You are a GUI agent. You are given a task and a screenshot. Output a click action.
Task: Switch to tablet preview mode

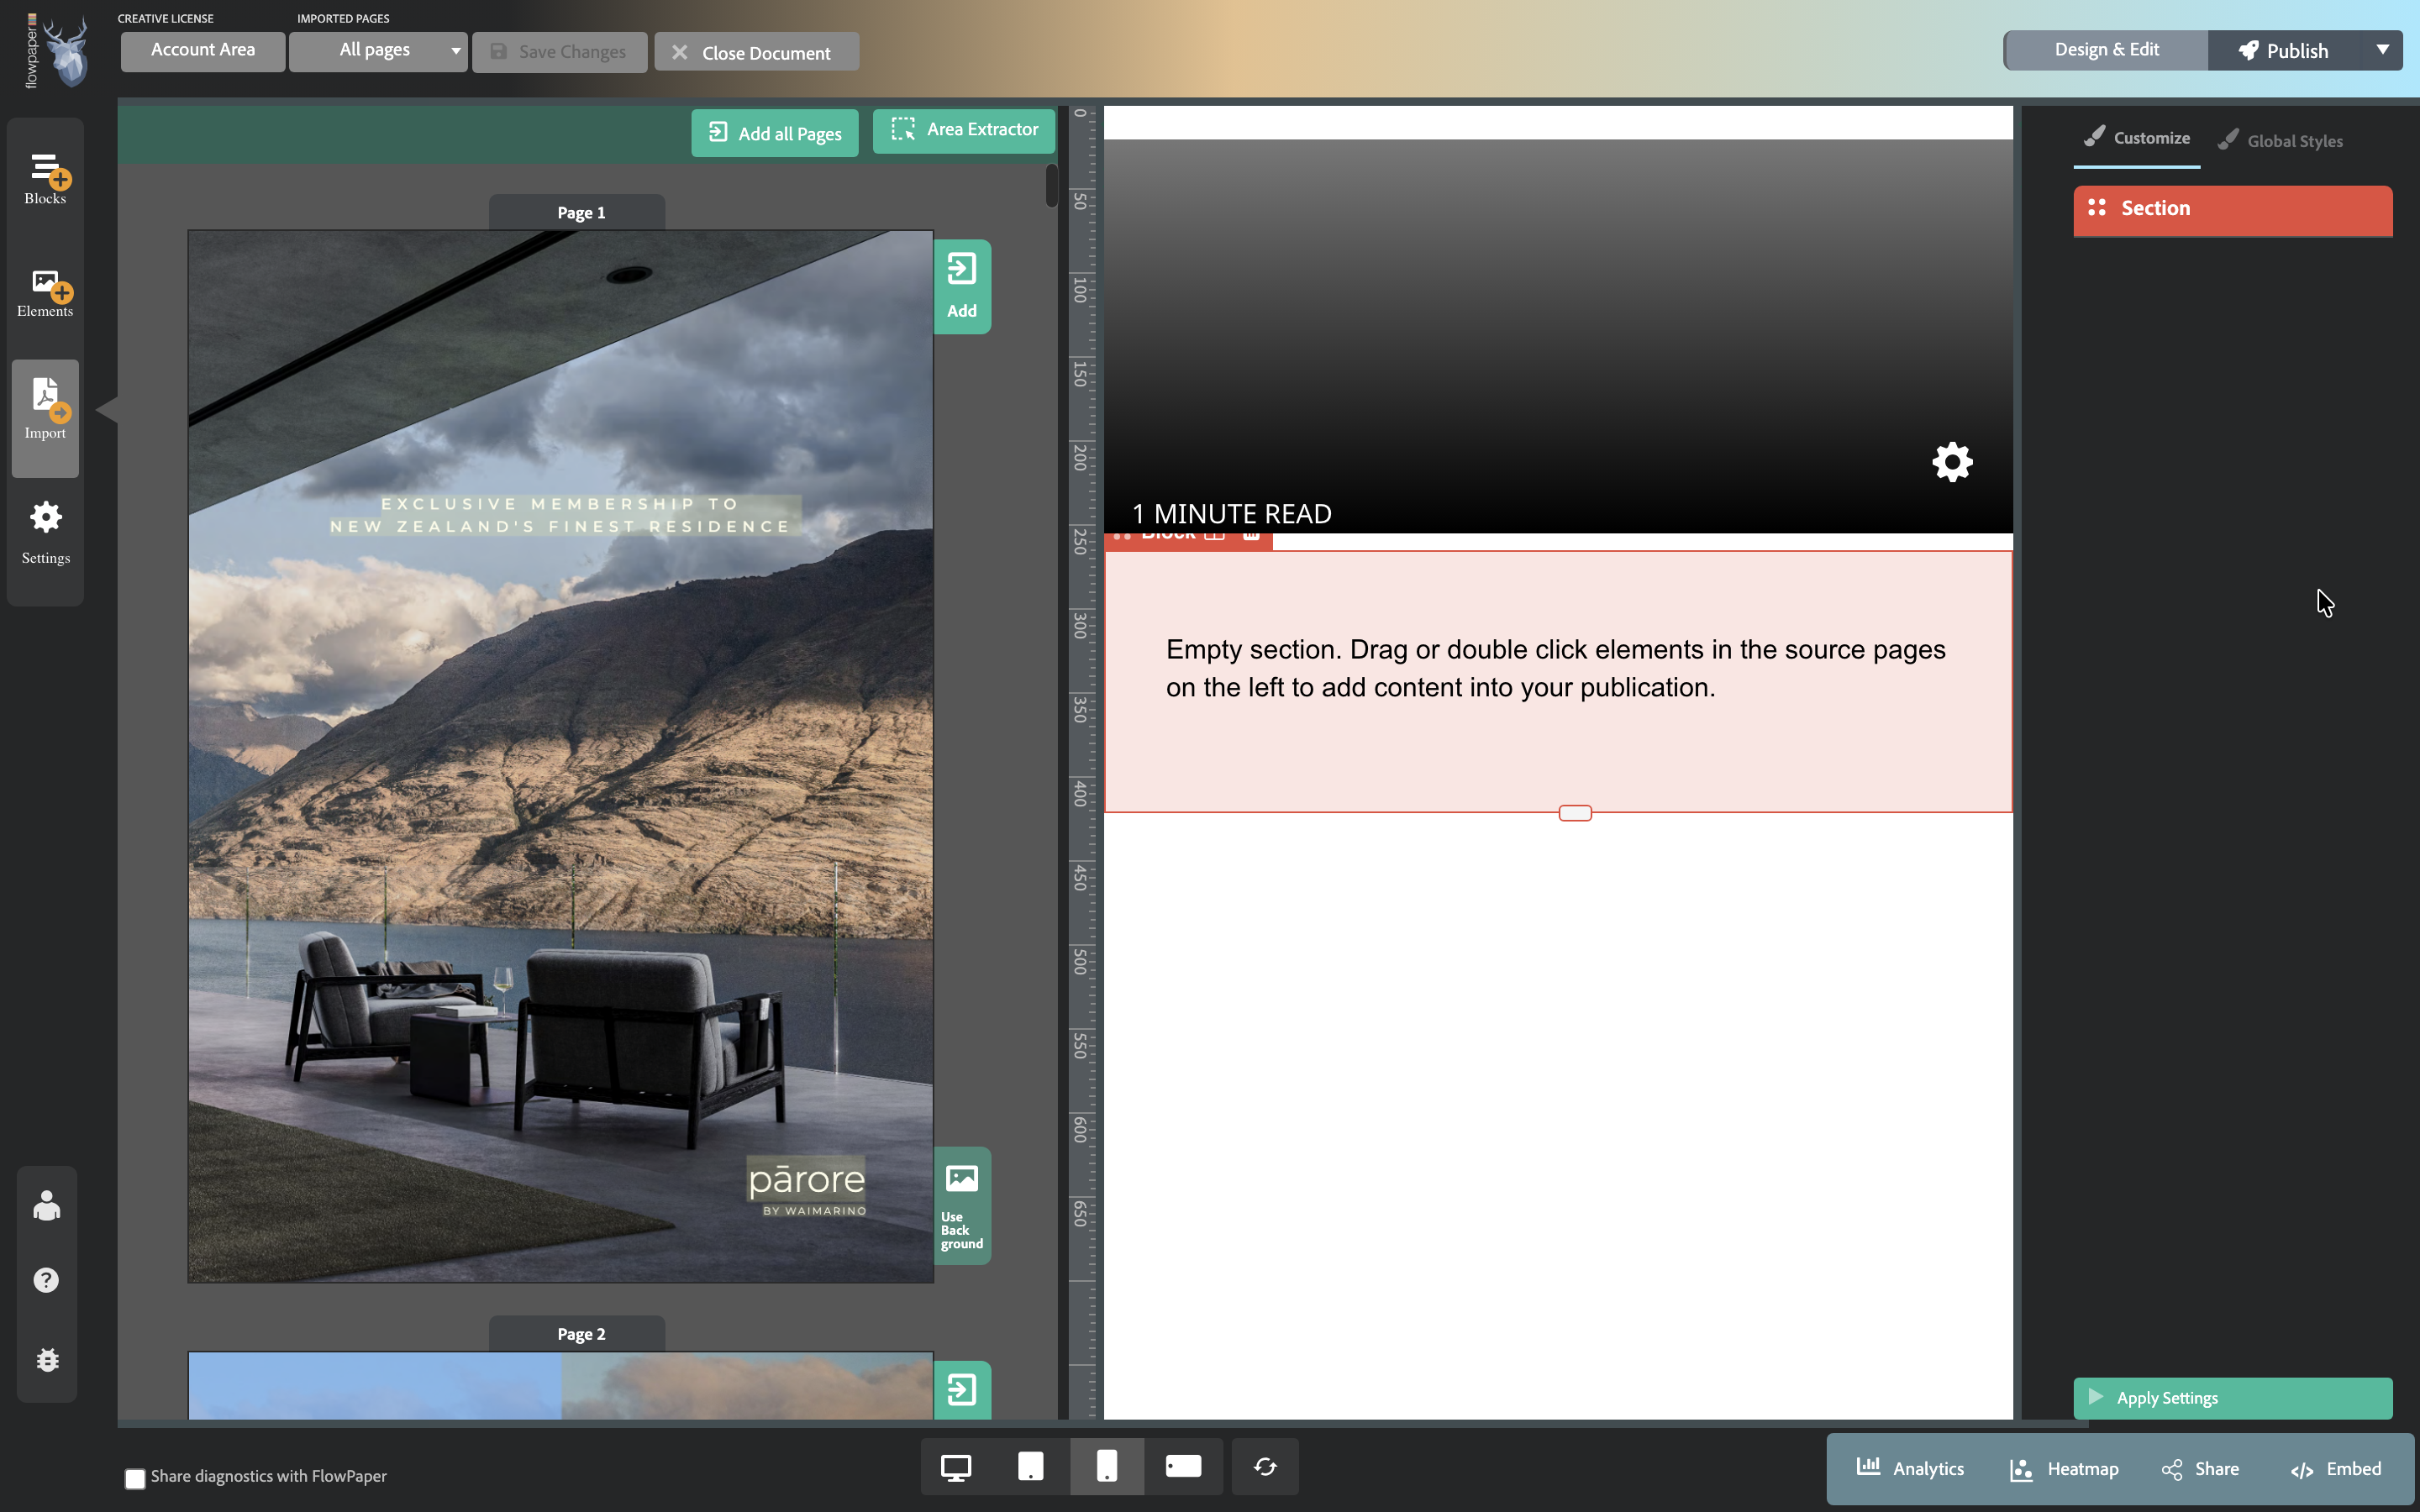click(1030, 1467)
